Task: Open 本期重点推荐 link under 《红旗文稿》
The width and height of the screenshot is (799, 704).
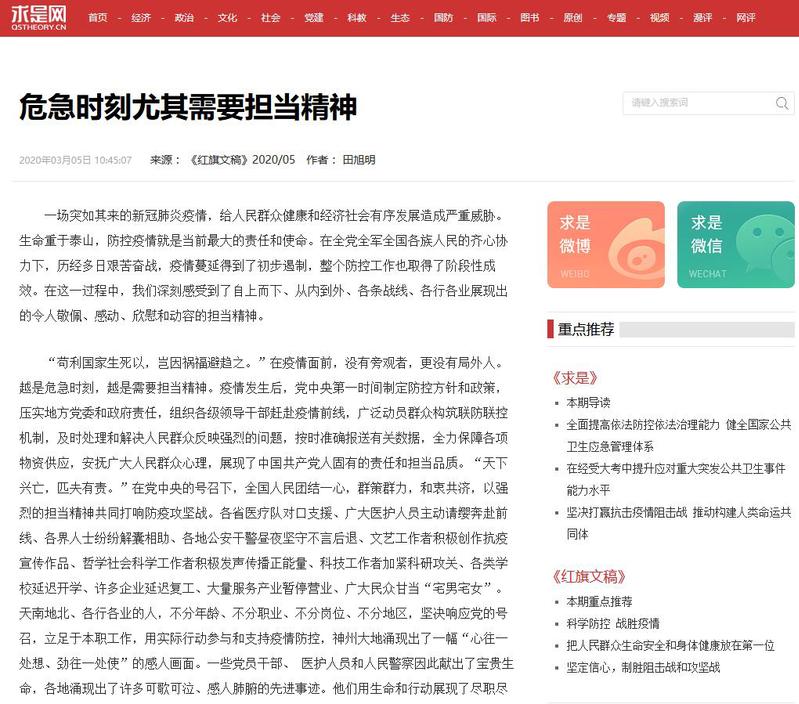Action: tap(599, 601)
